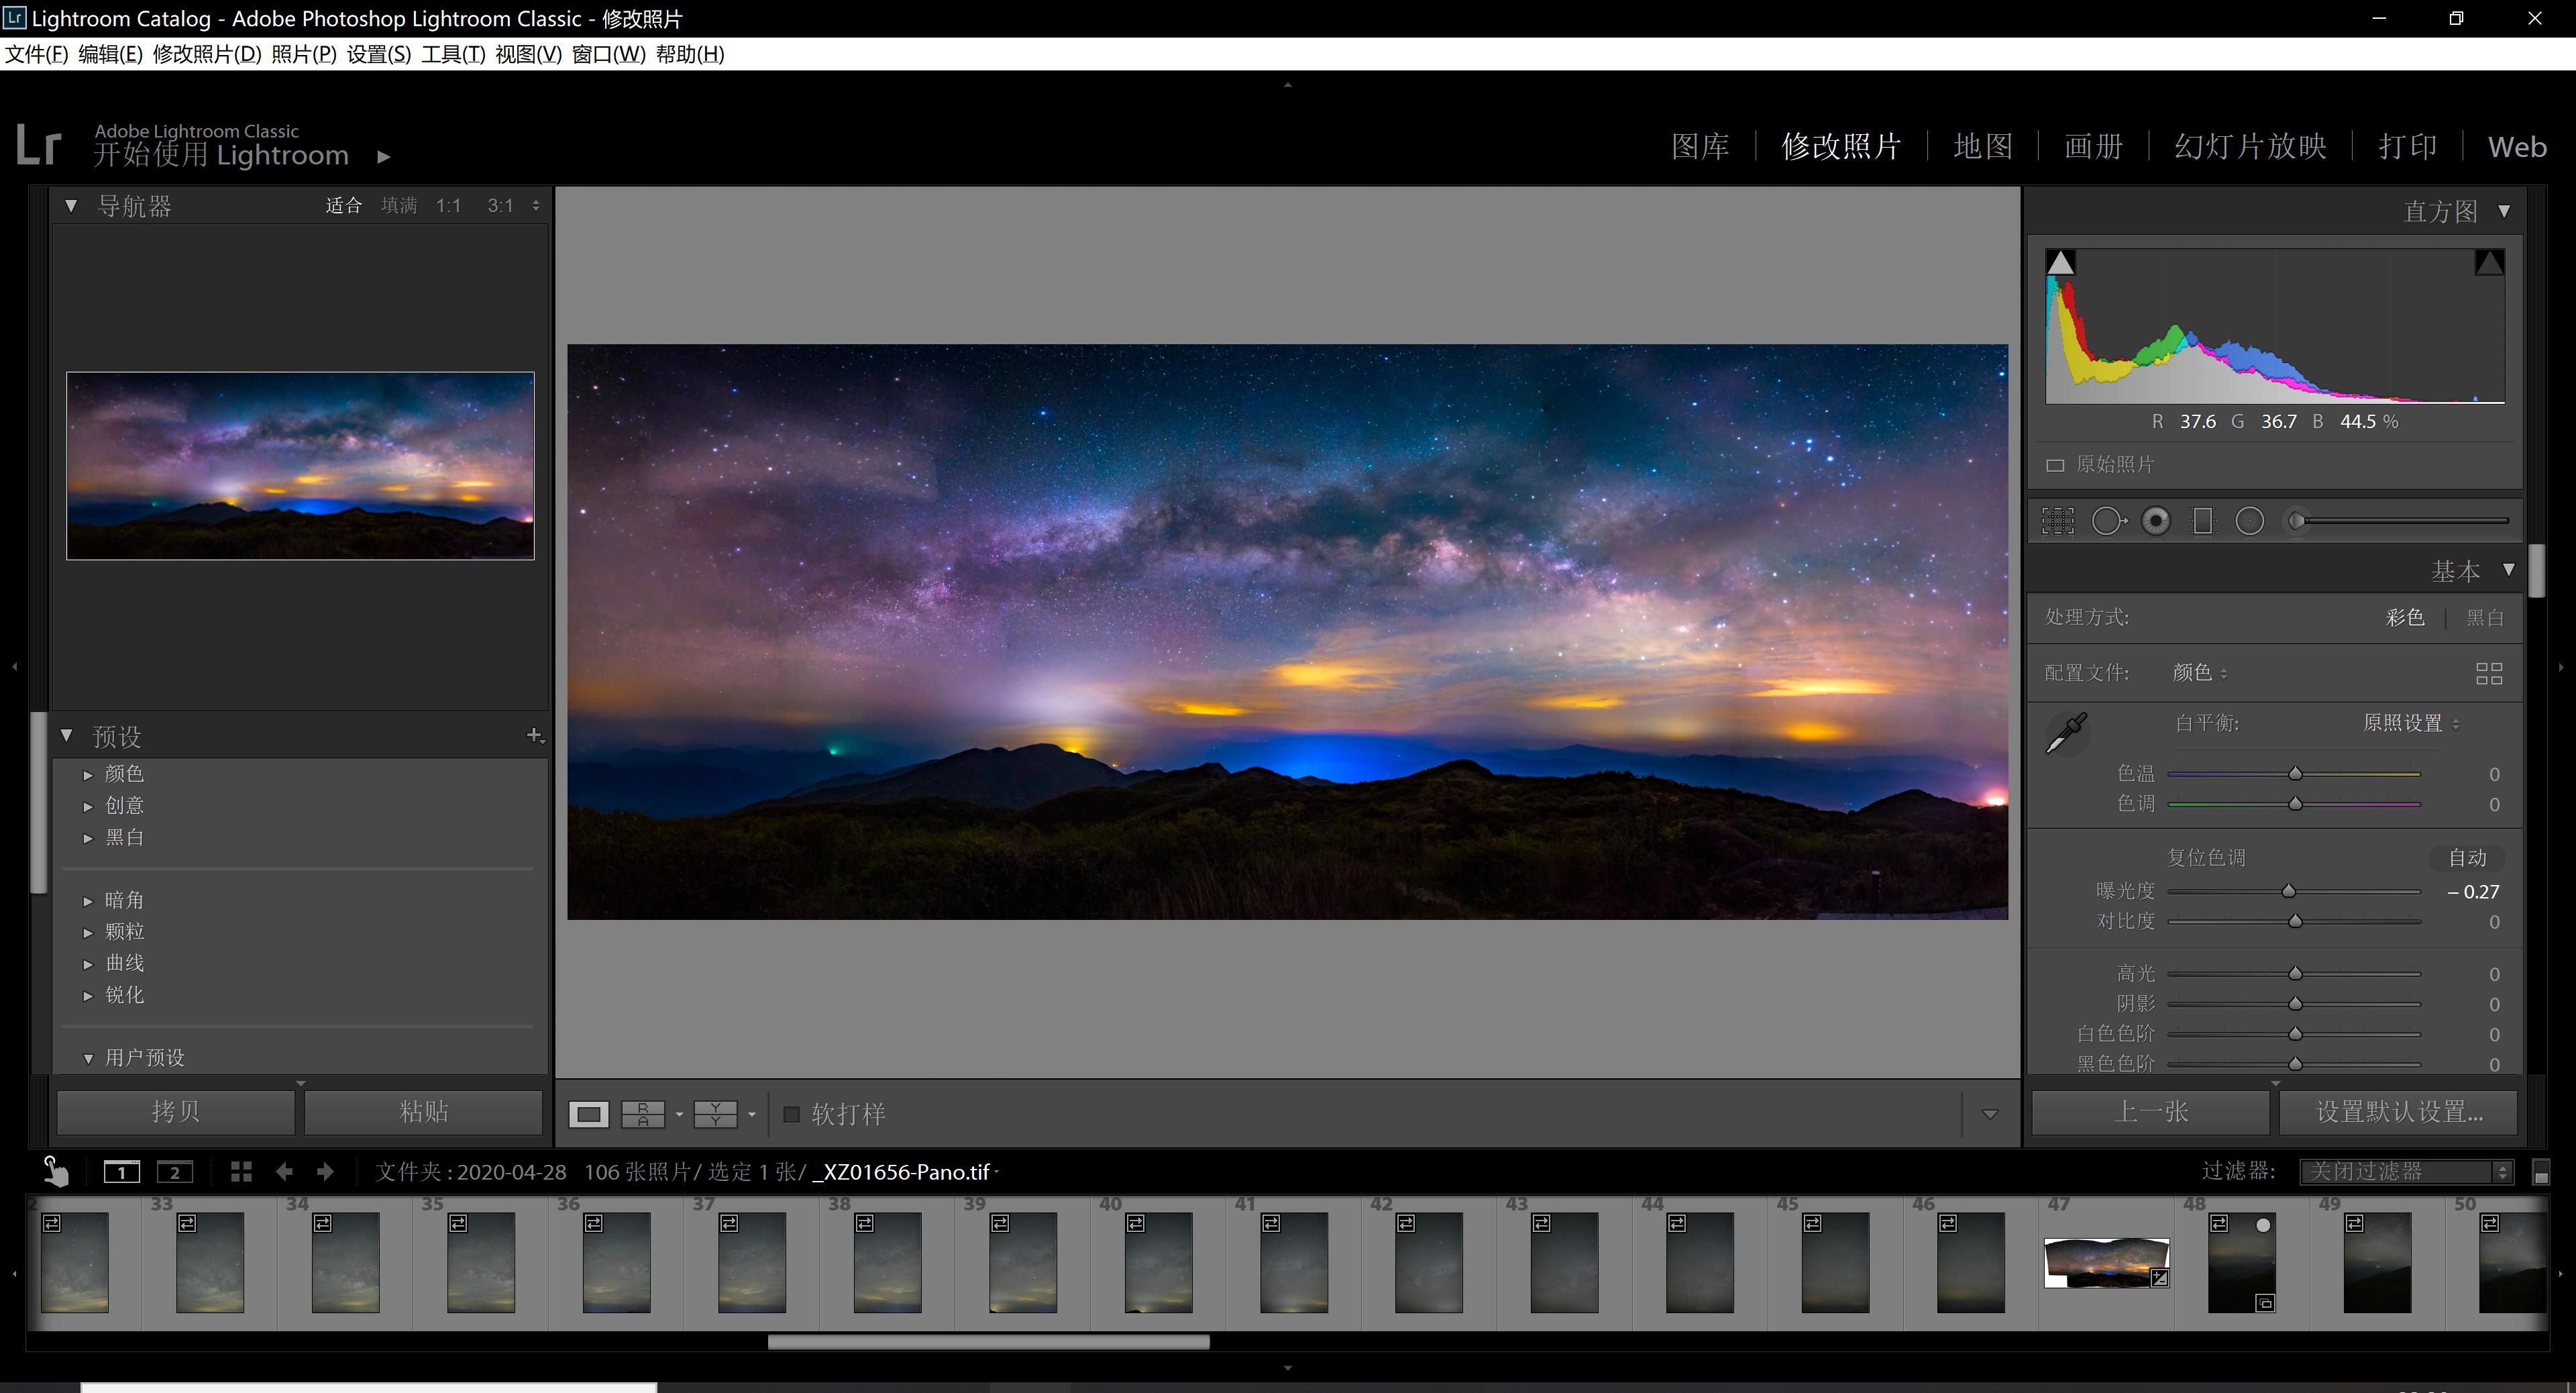The image size is (2576, 1393).
Task: Select the Spot Removal tool
Action: [2108, 521]
